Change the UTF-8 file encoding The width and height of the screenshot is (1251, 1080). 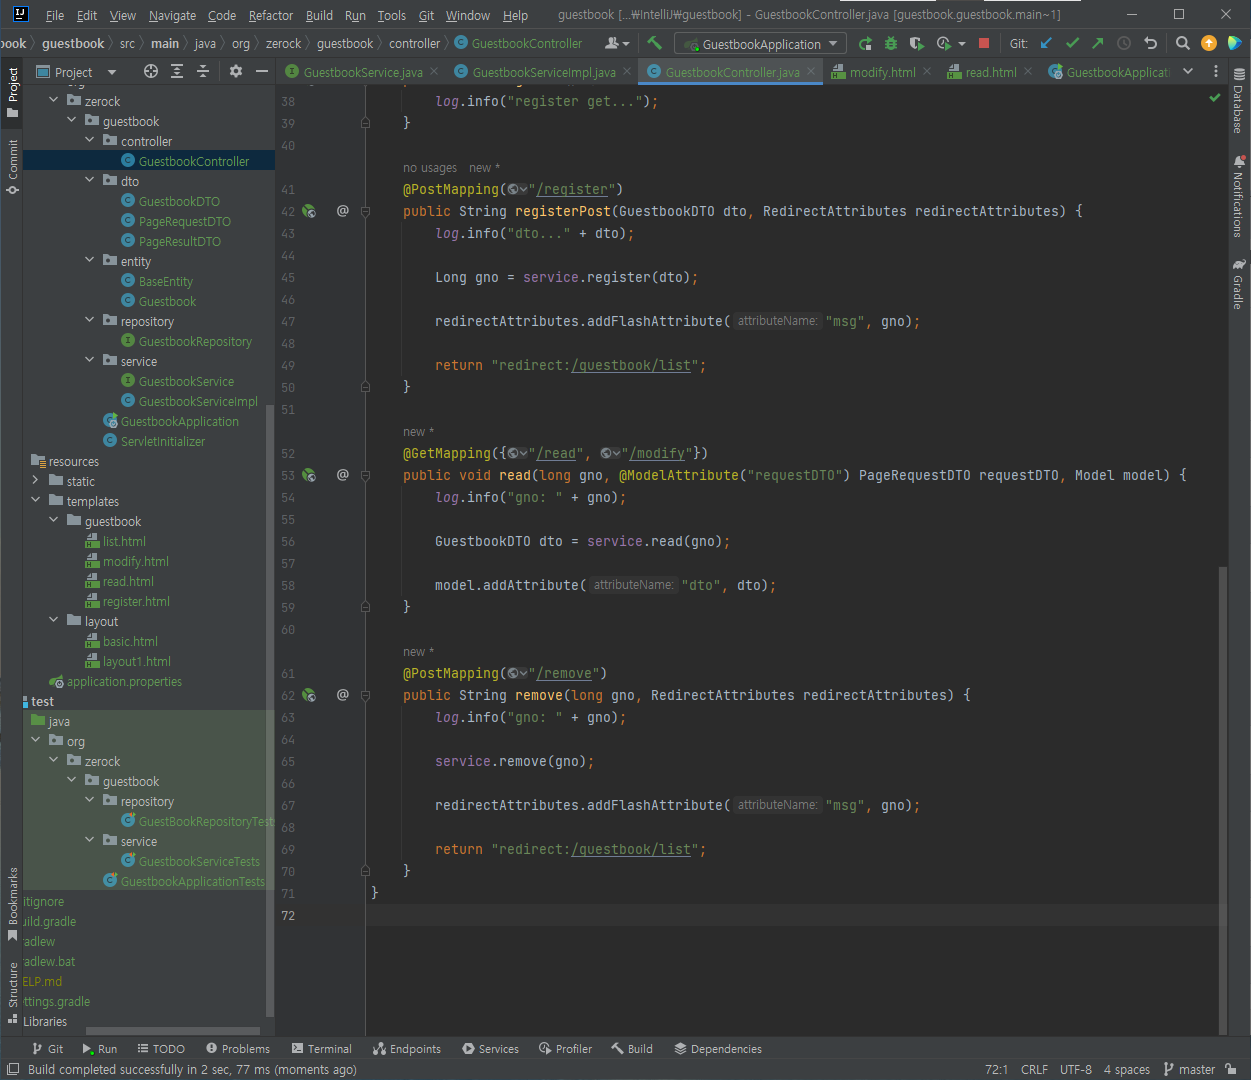point(1076,1069)
